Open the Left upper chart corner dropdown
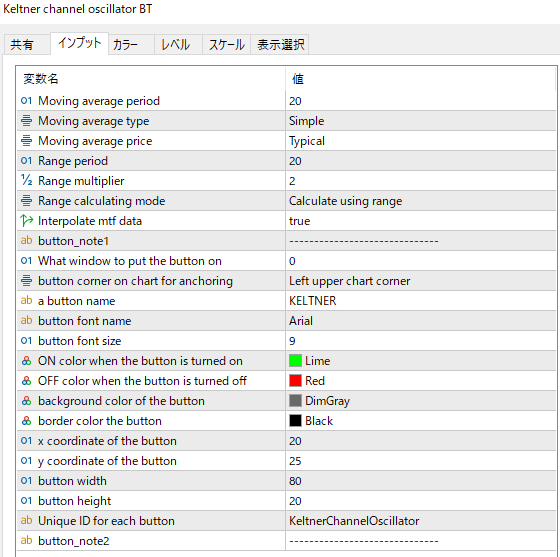The image size is (560, 557). (420, 281)
